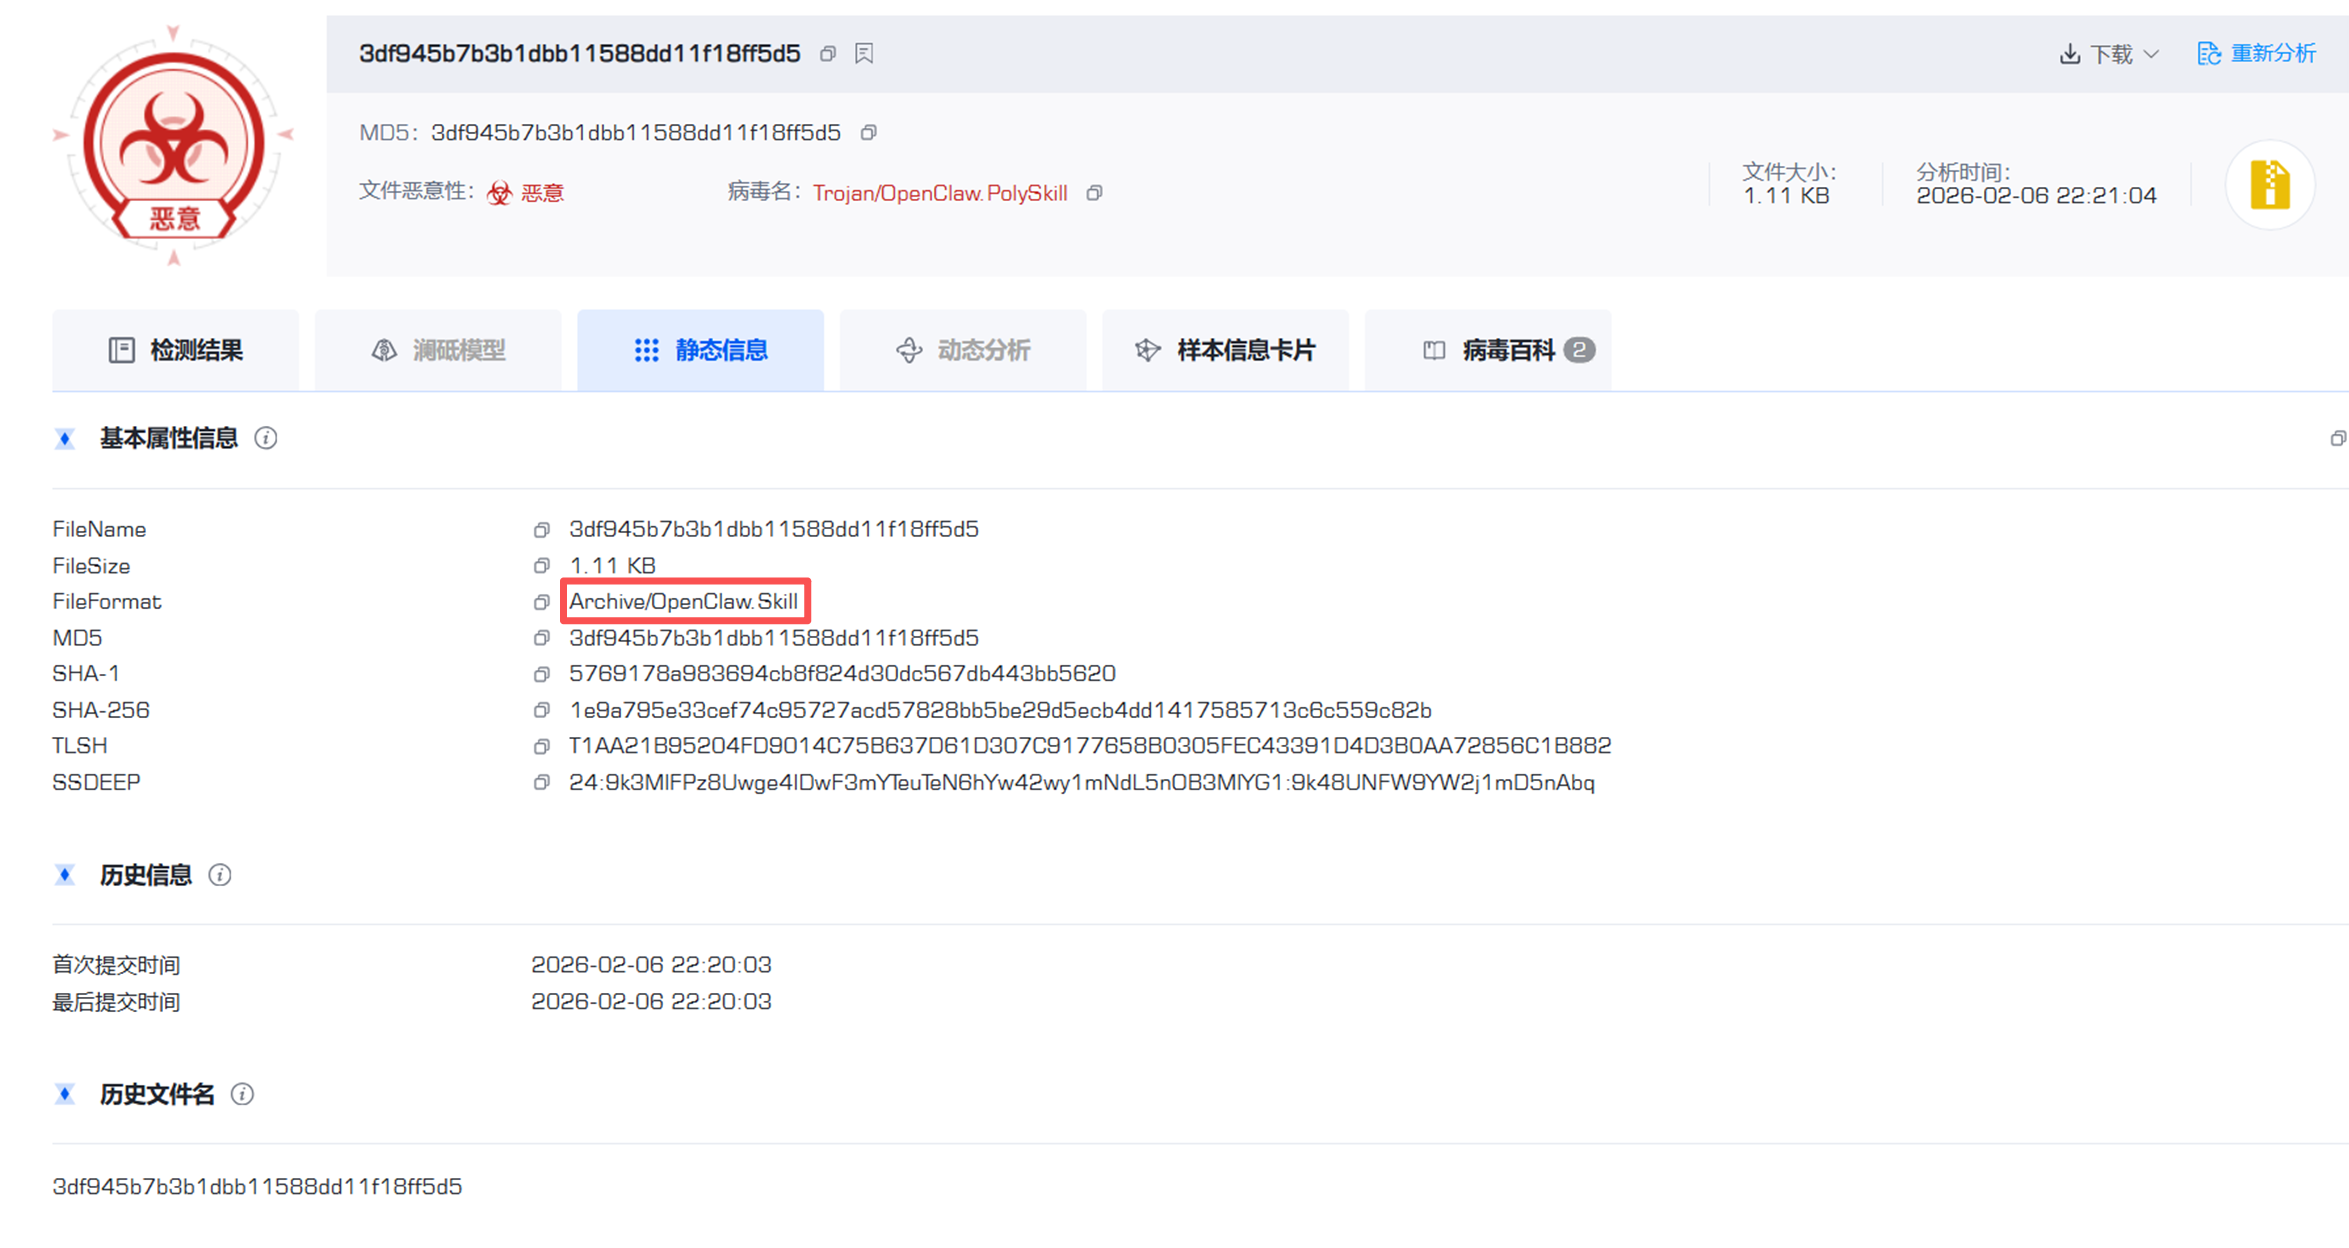Copy the FileName value
Screen dimensions: 2349x1248
pos(541,530)
